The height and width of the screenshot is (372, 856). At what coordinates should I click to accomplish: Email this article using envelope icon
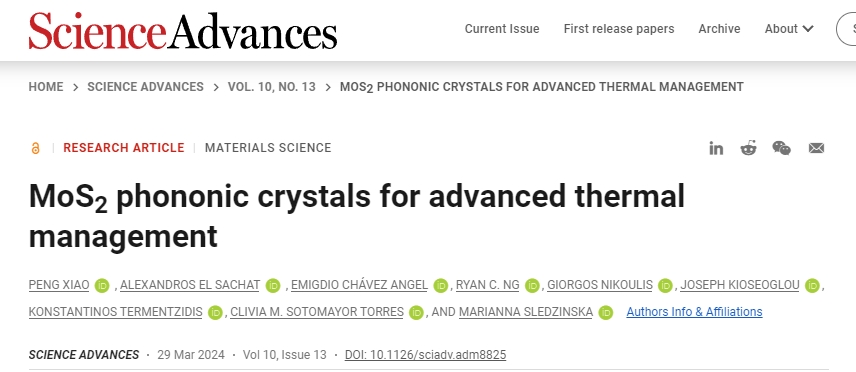816,148
